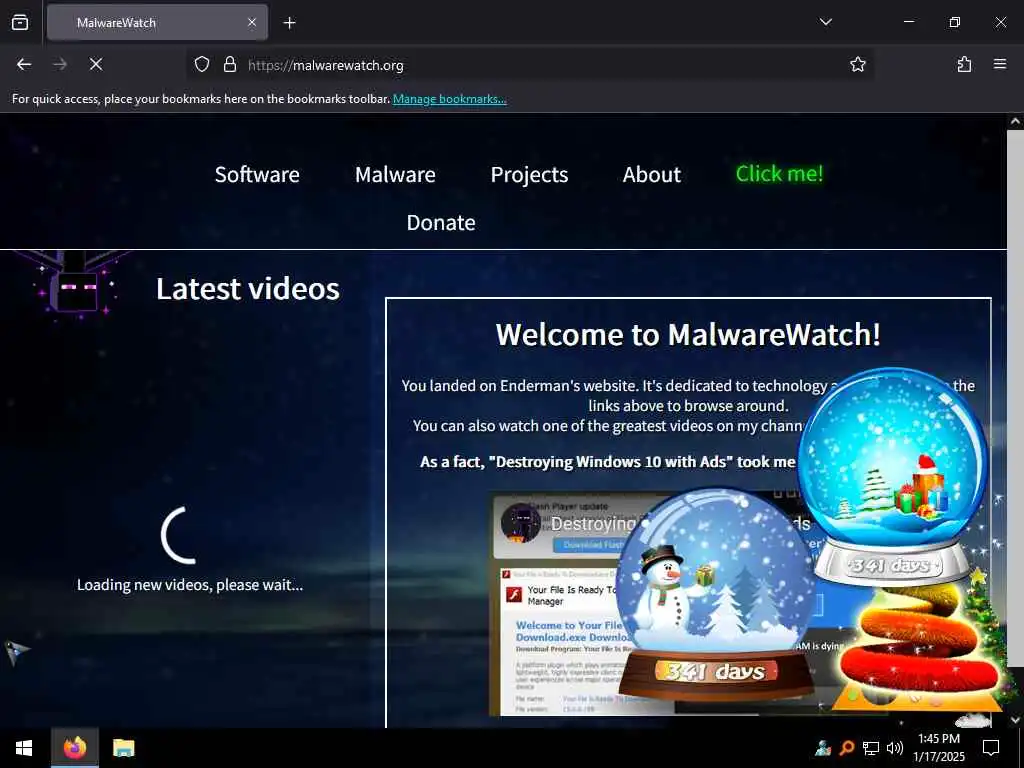This screenshot has width=1024, height=768.
Task: Close the MalwareWatch tab
Action: point(252,23)
